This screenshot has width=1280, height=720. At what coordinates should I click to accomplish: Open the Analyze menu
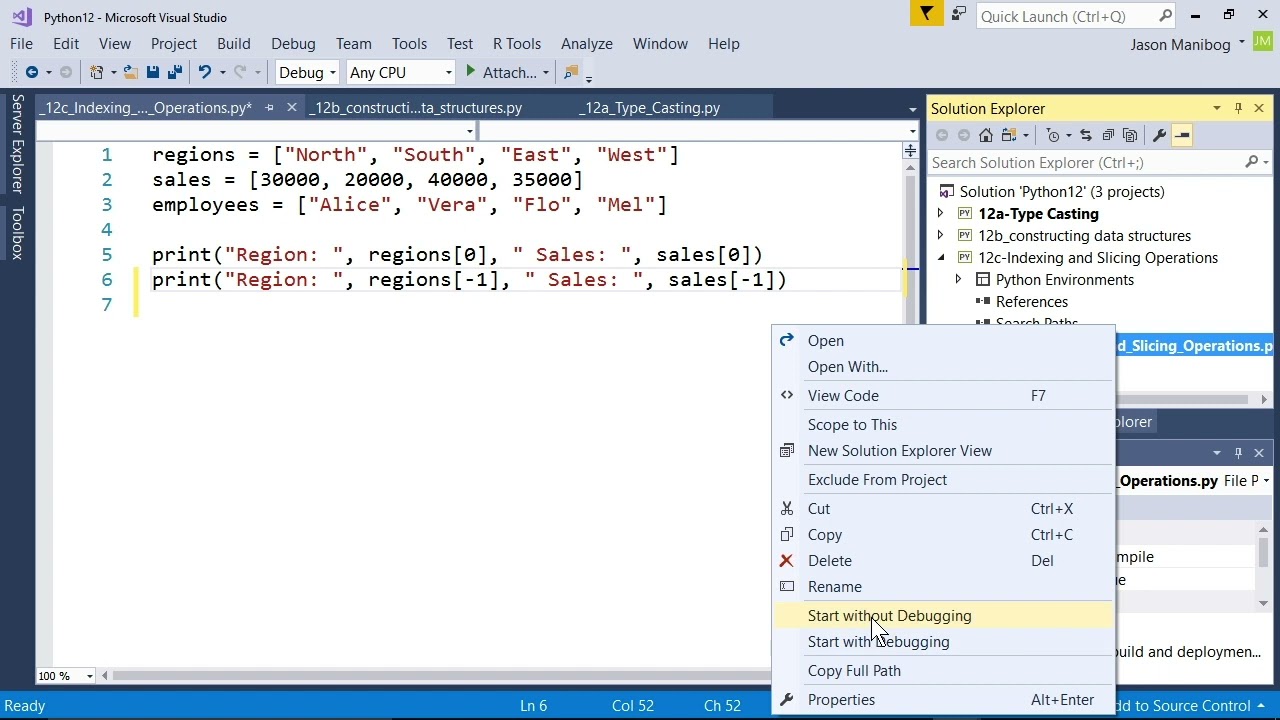[587, 44]
